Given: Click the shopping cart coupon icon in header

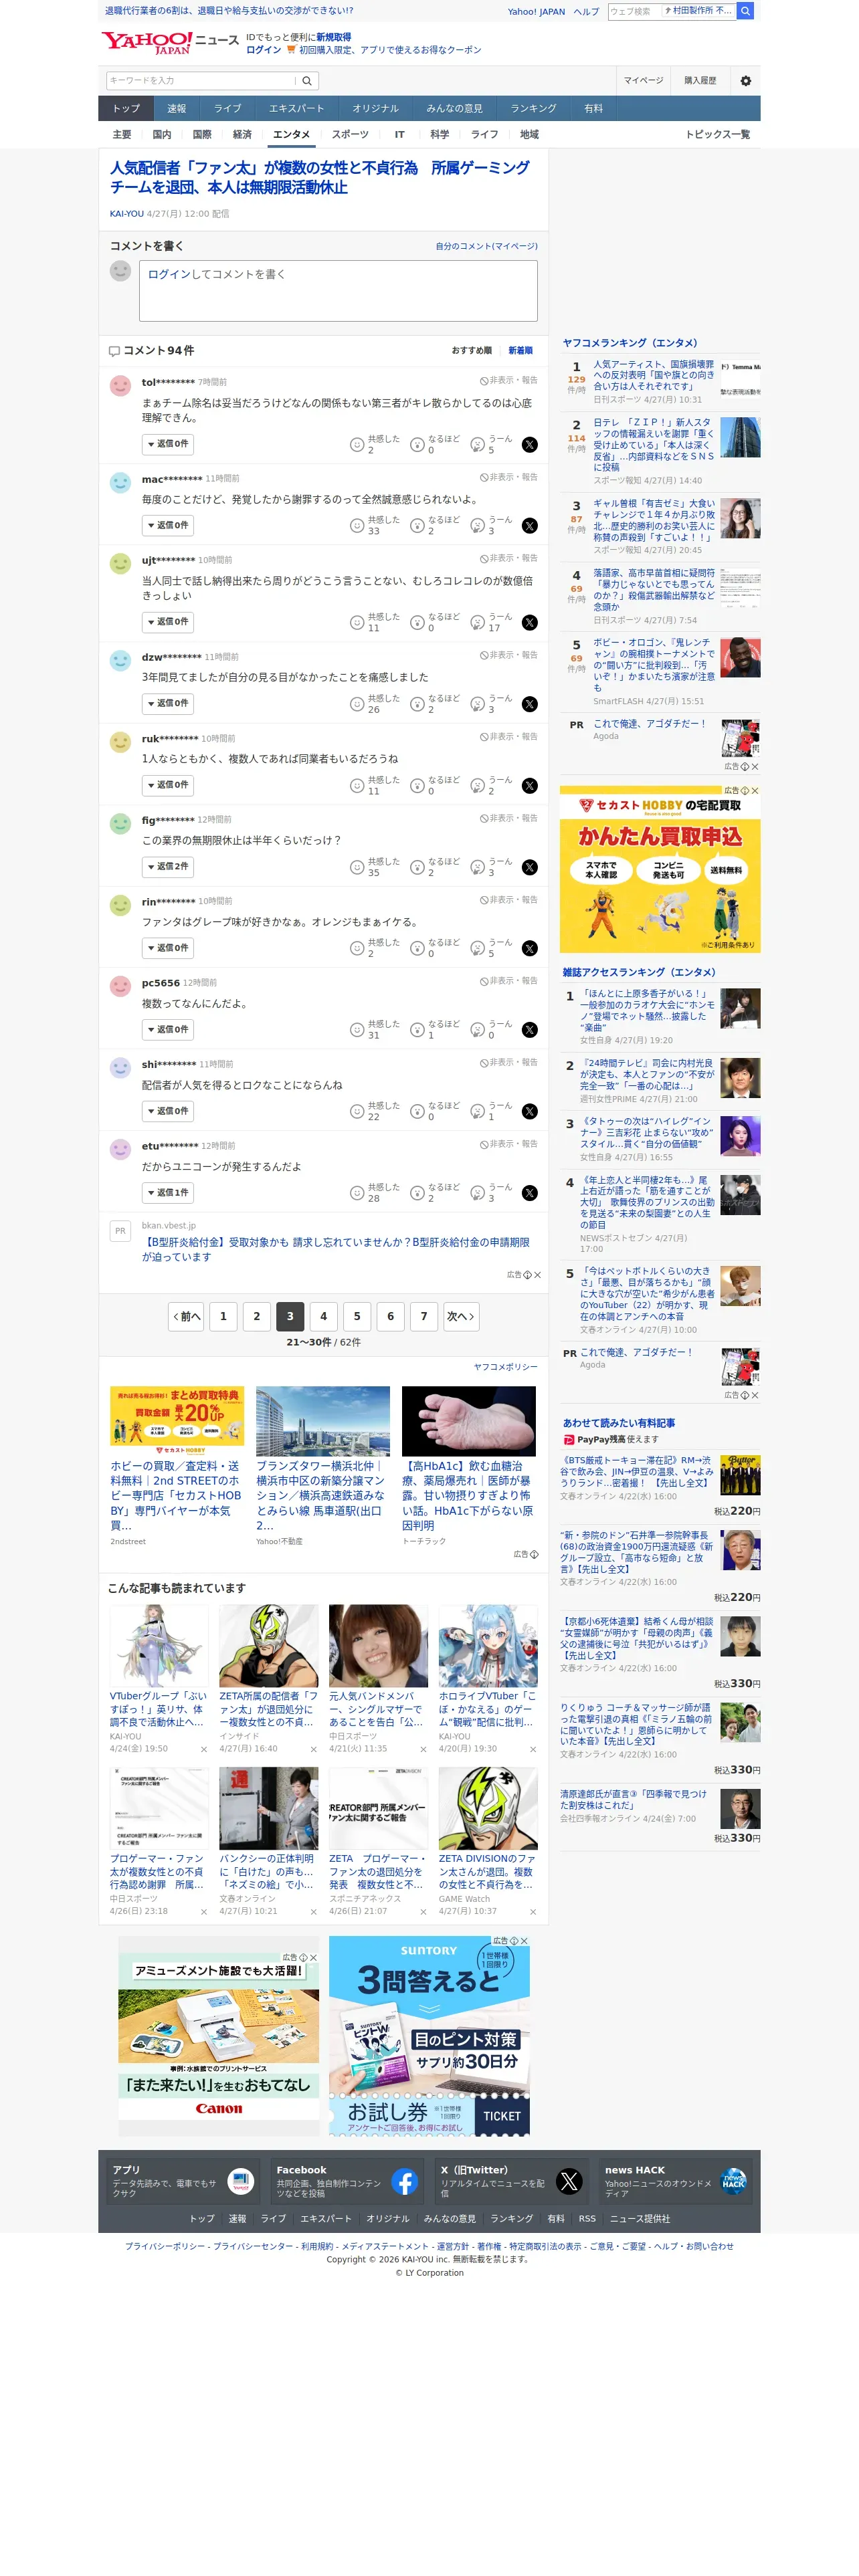Looking at the screenshot, I should point(291,50).
